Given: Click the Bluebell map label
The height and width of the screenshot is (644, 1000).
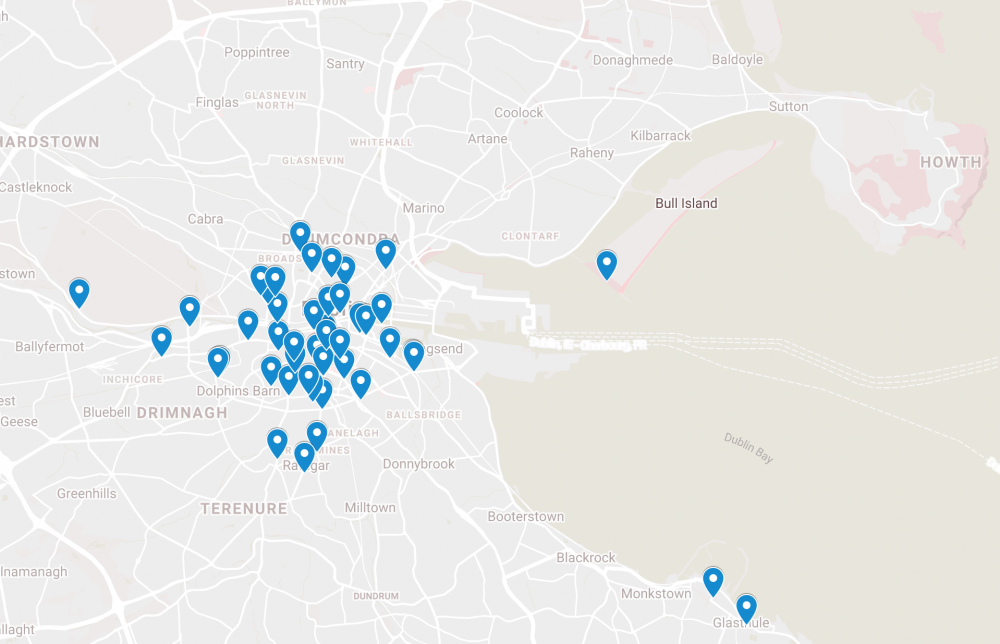Looking at the screenshot, I should (x=107, y=413).
